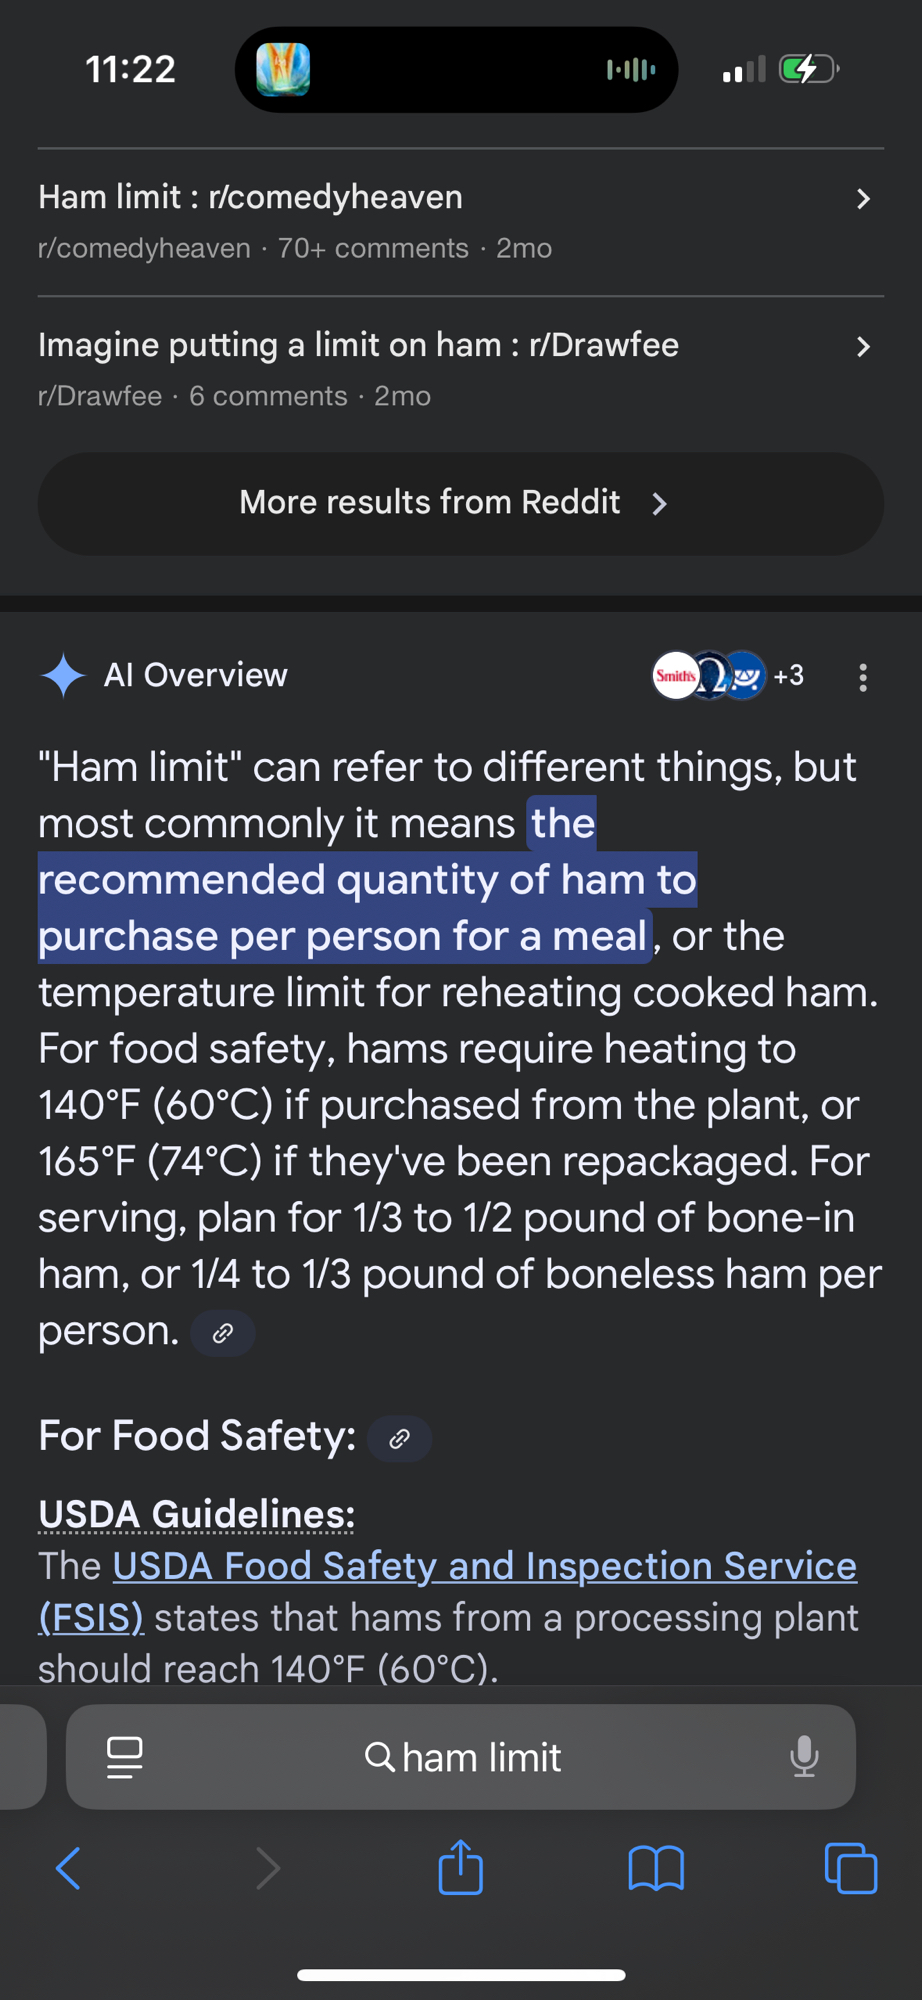Expand "Imagine putting a limit on ham" chevron
This screenshot has height=2000, width=922.
tap(863, 347)
